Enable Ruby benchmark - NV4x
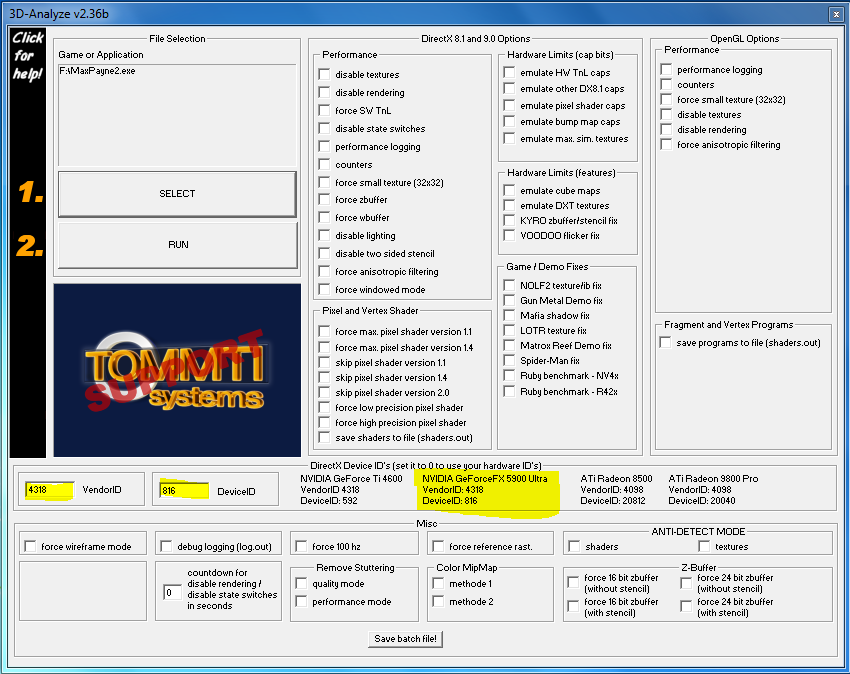This screenshot has width=850, height=674. coord(509,375)
